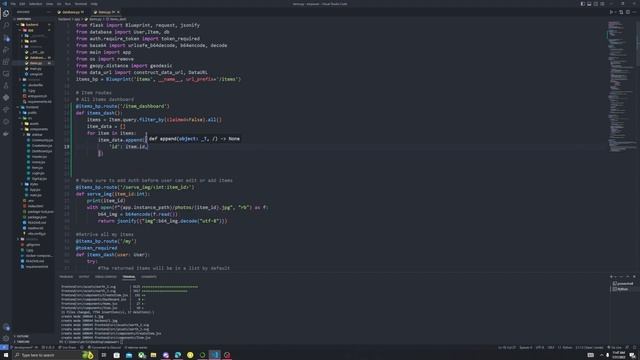Expand the TIMELINE section in sidebar
The height and width of the screenshot is (360, 640).
click(23, 342)
